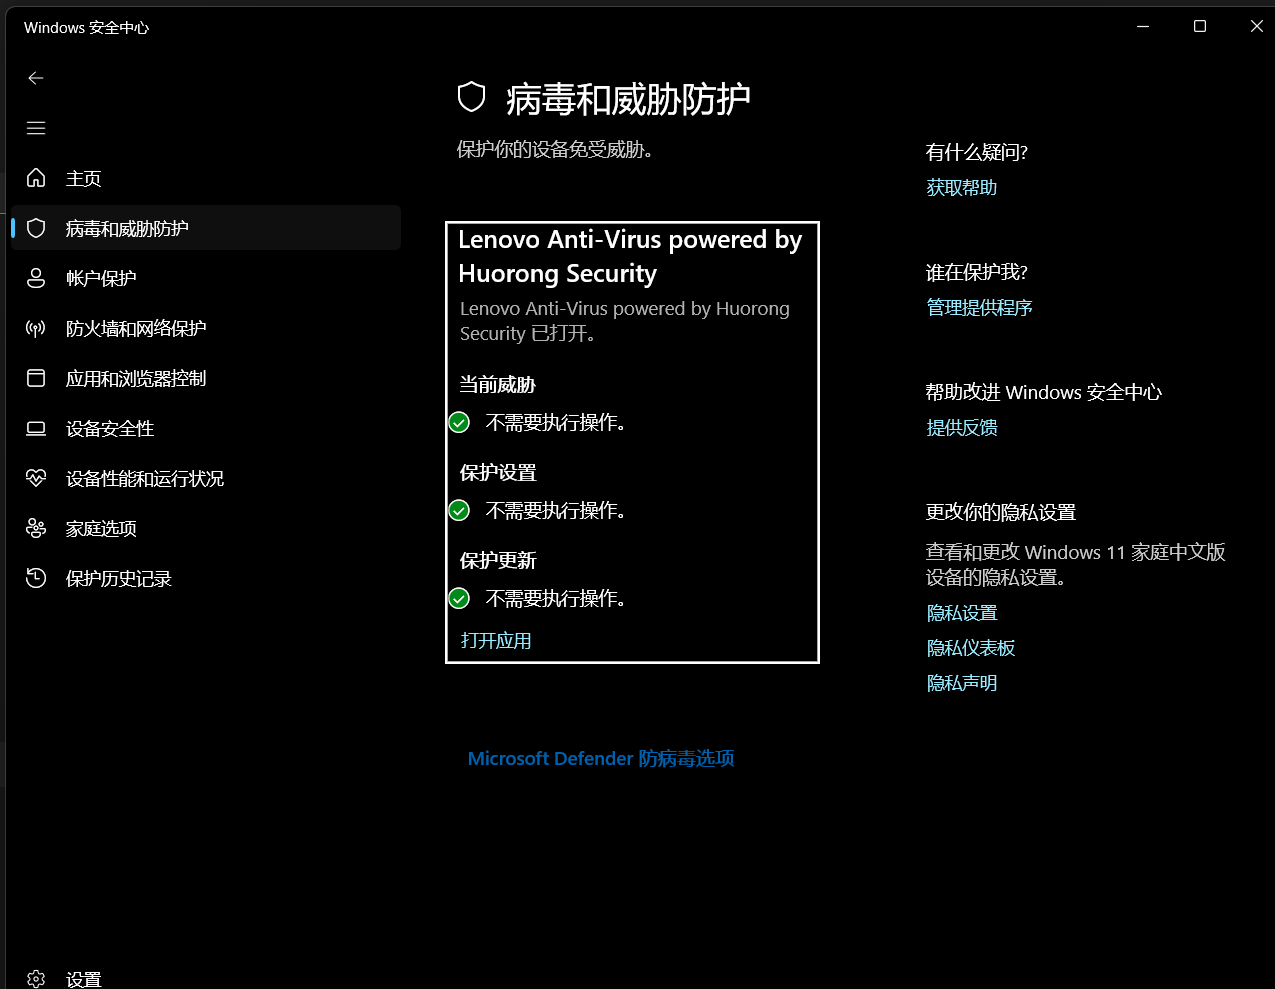1275x989 pixels.
Task: Click the 打开应用 link
Action: coord(496,640)
